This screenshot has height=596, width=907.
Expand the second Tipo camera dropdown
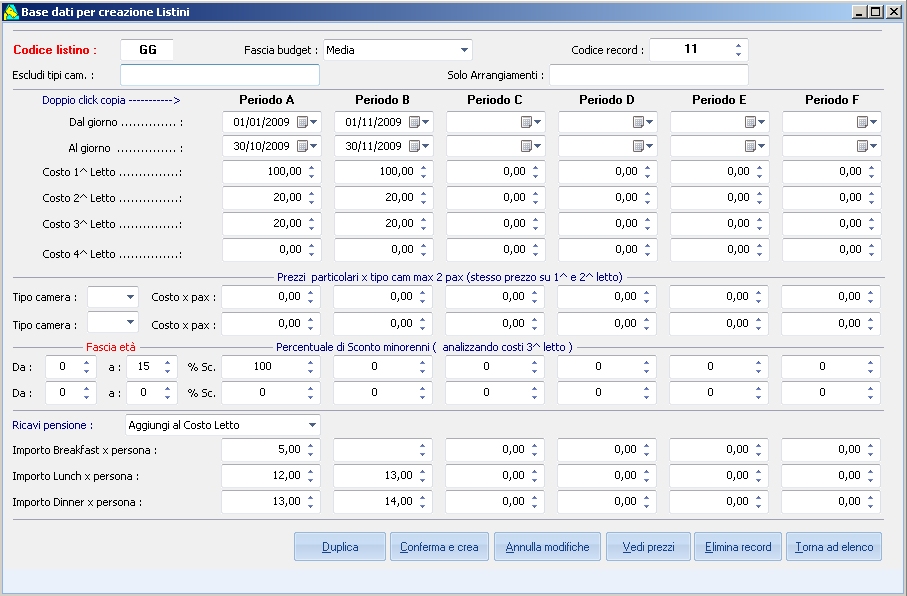click(130, 323)
